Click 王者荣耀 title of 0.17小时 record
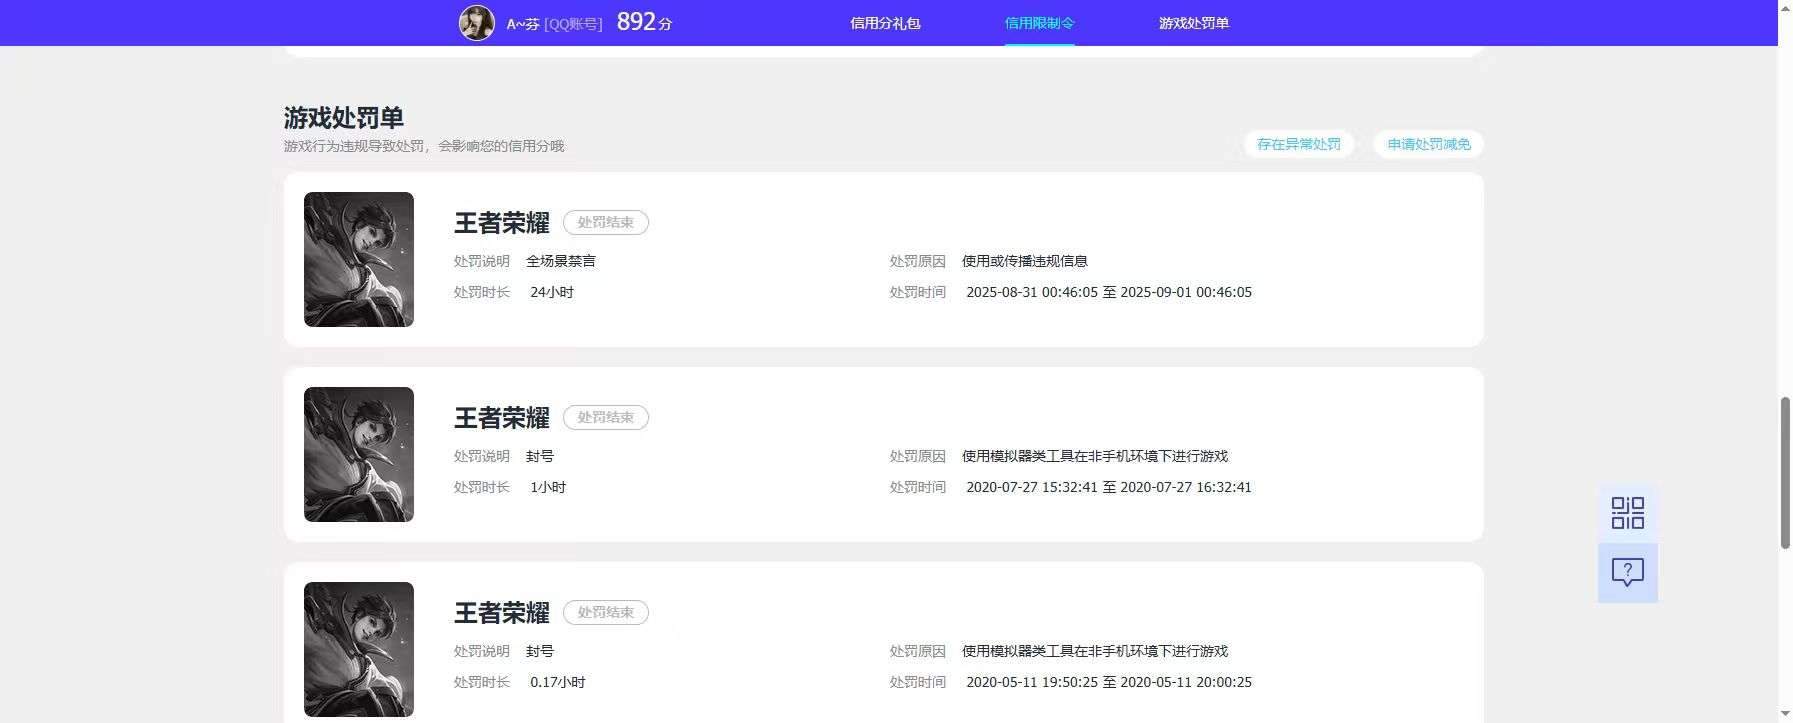This screenshot has height=723, width=1793. click(502, 612)
